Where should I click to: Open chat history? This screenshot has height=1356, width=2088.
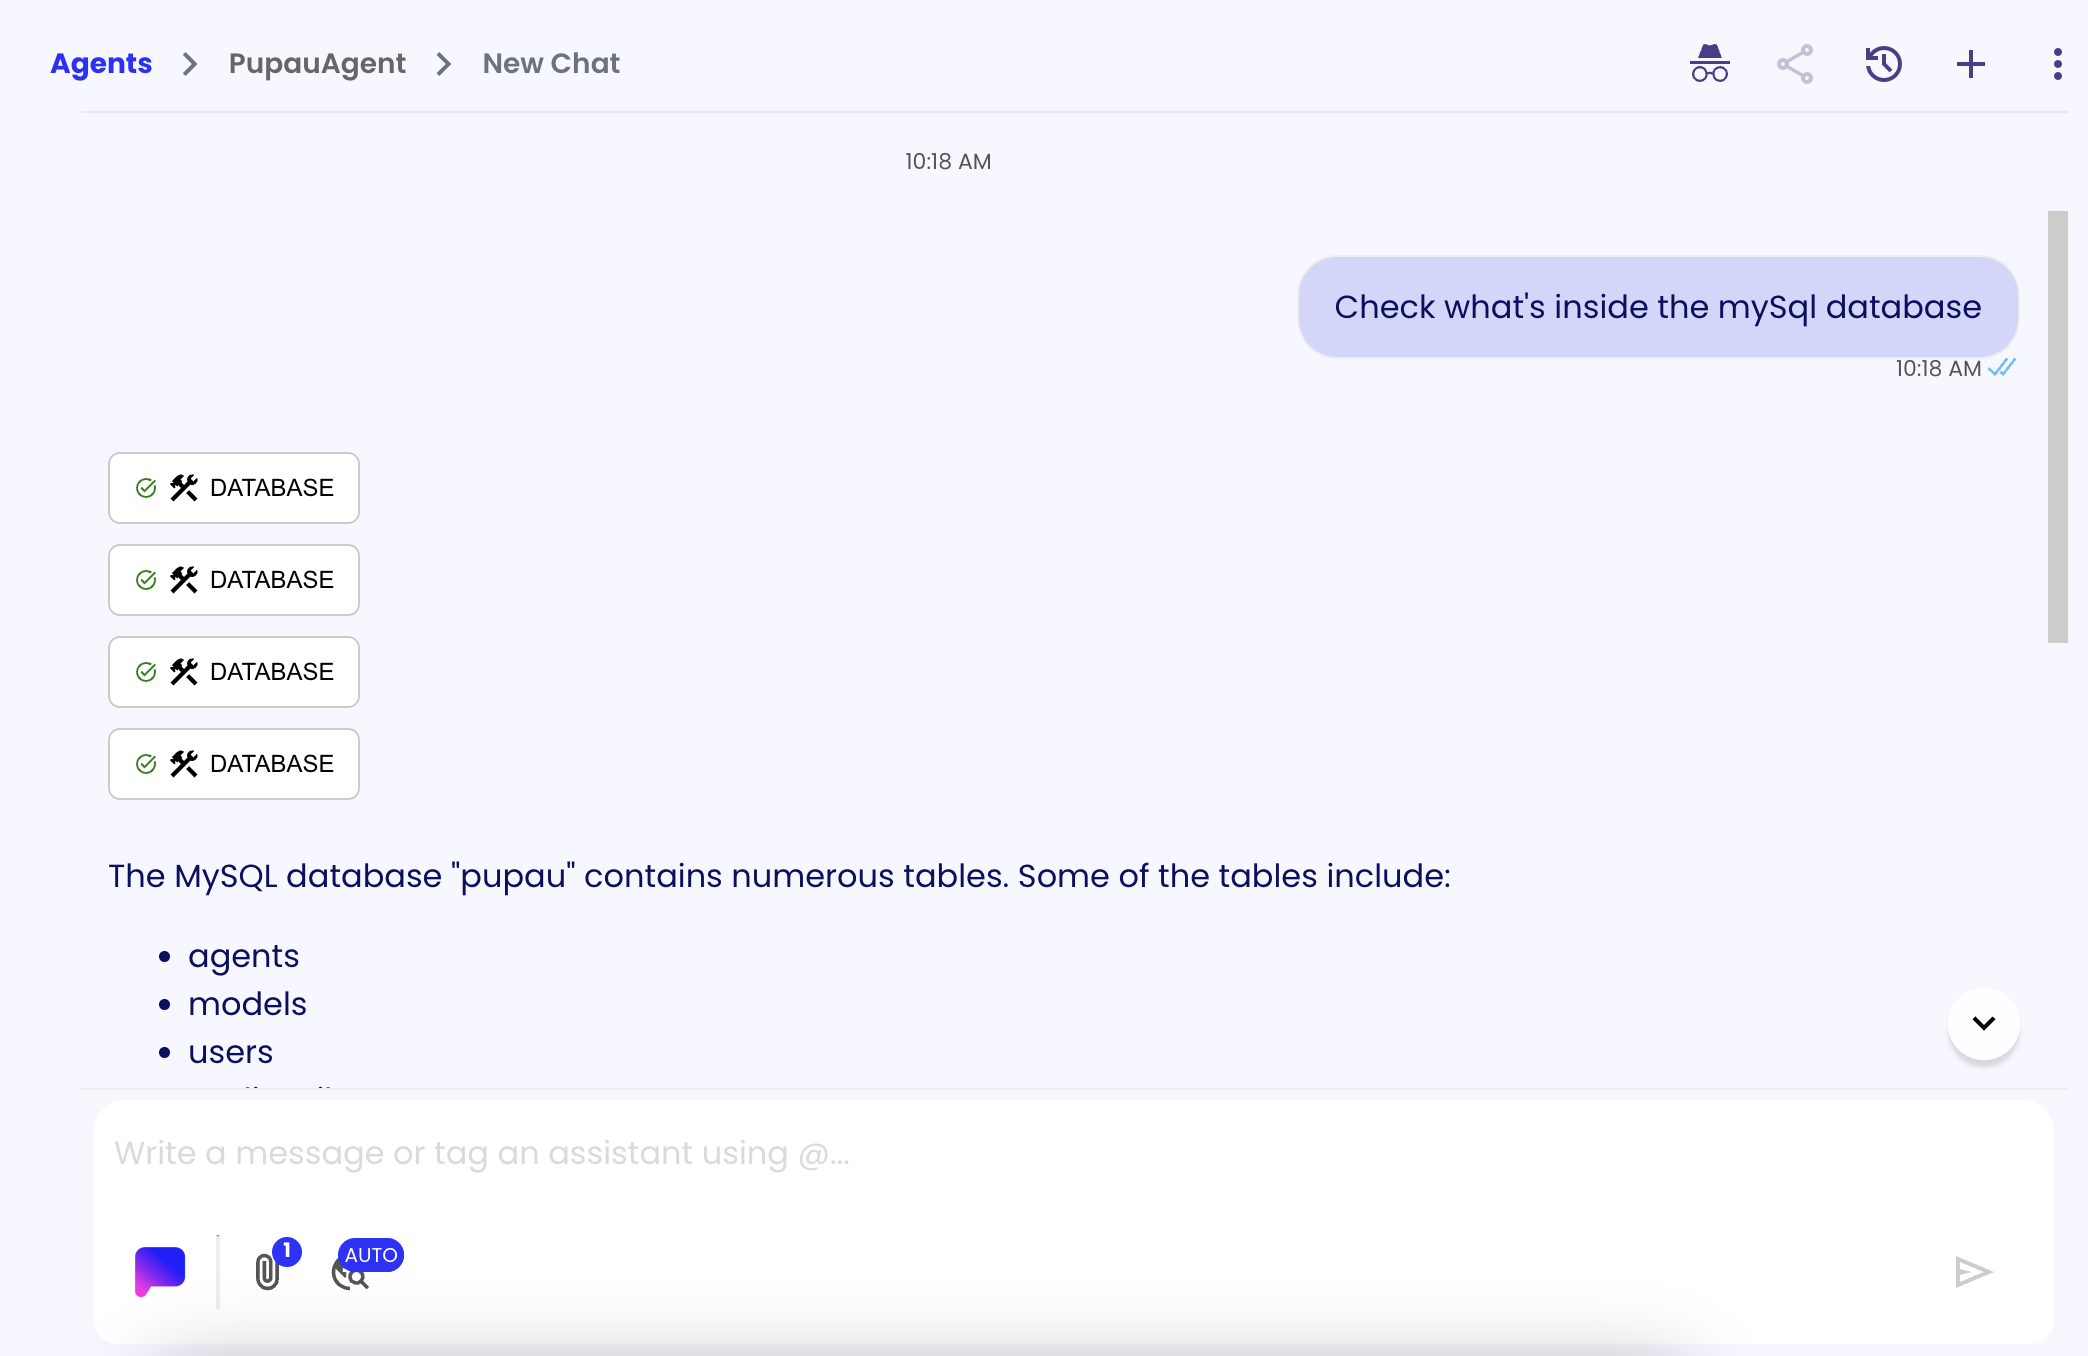click(1883, 64)
